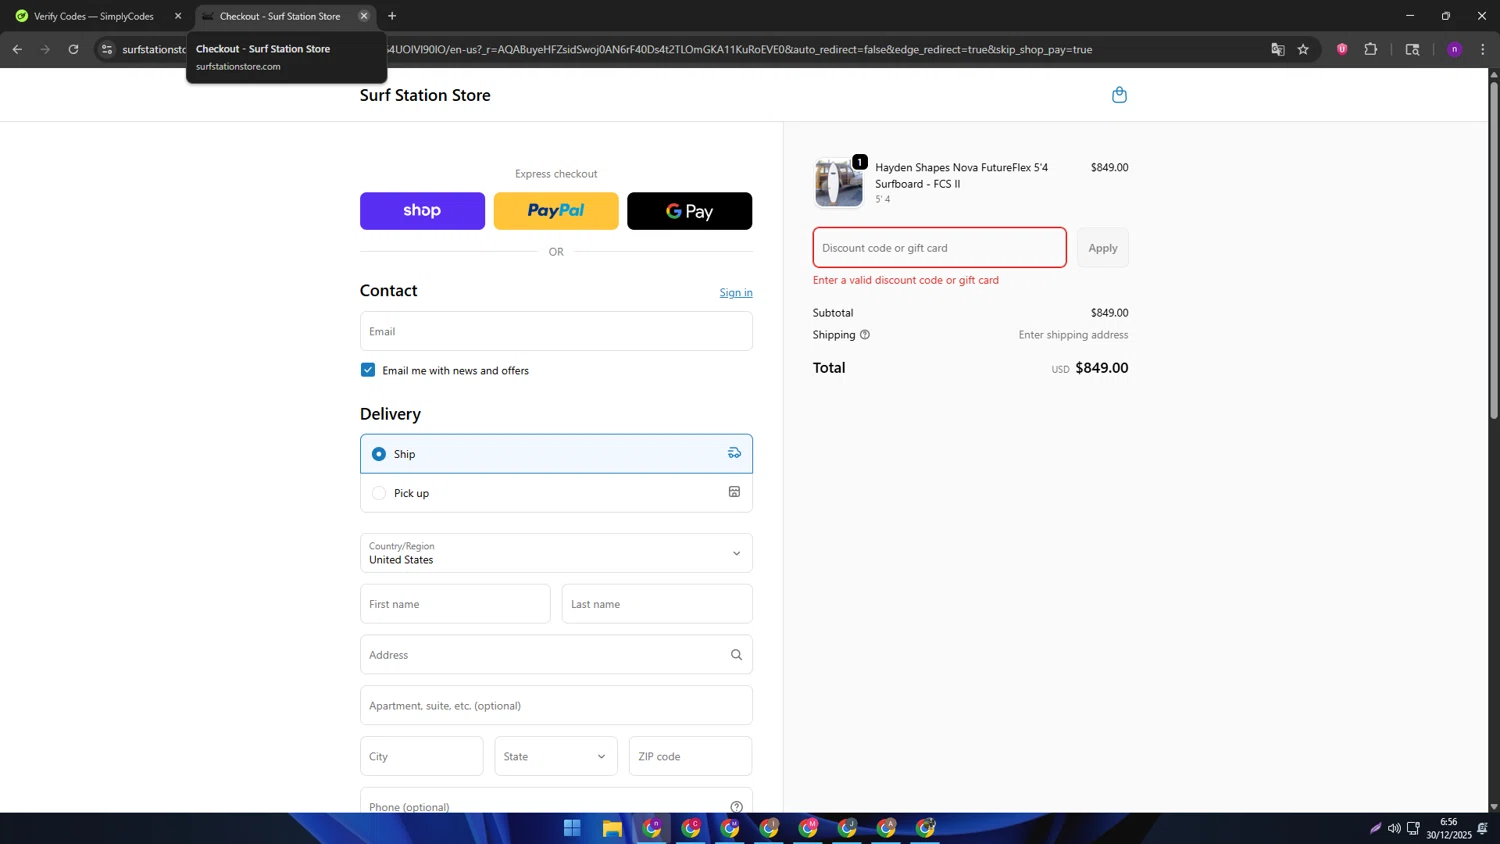Click the Hayden Shapes surfboard product thumbnail
Image resolution: width=1500 pixels, height=844 pixels.
[x=838, y=183]
